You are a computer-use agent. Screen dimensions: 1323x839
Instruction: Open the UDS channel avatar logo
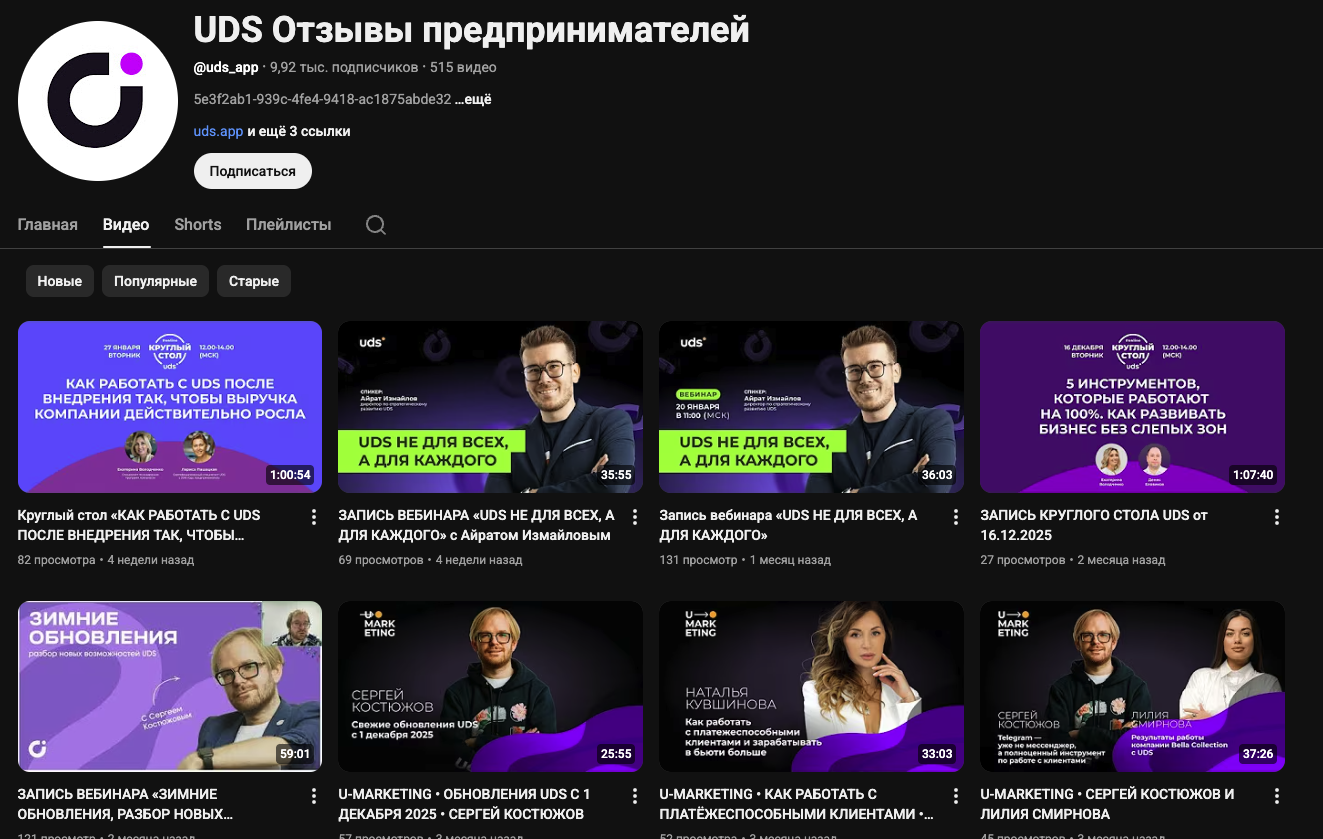(x=98, y=100)
